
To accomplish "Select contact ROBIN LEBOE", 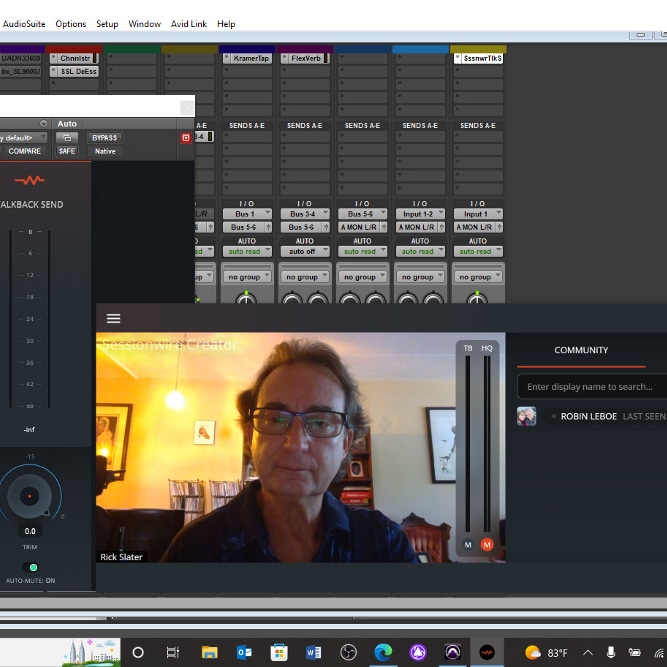I will (x=589, y=416).
